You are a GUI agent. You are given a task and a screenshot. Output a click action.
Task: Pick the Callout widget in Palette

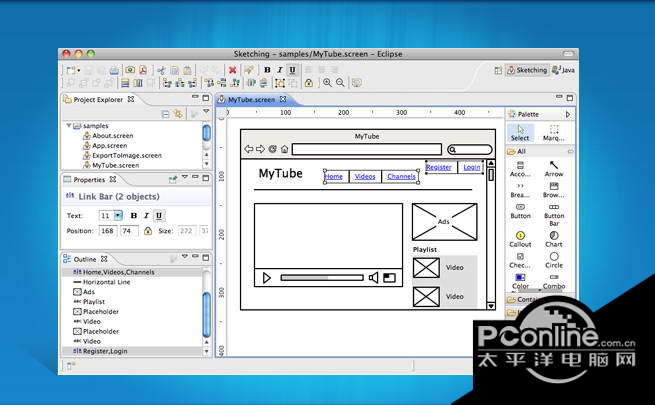pyautogui.click(x=520, y=238)
